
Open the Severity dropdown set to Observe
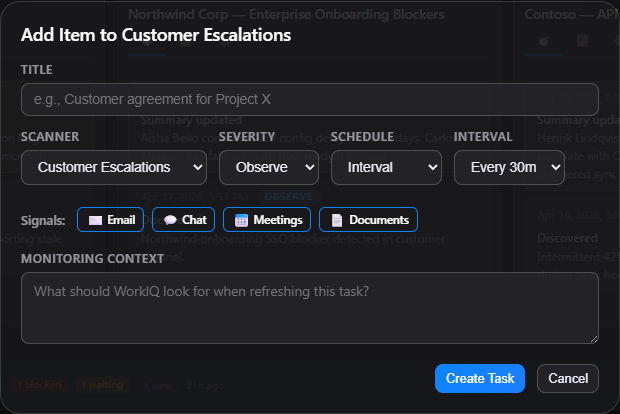point(269,167)
